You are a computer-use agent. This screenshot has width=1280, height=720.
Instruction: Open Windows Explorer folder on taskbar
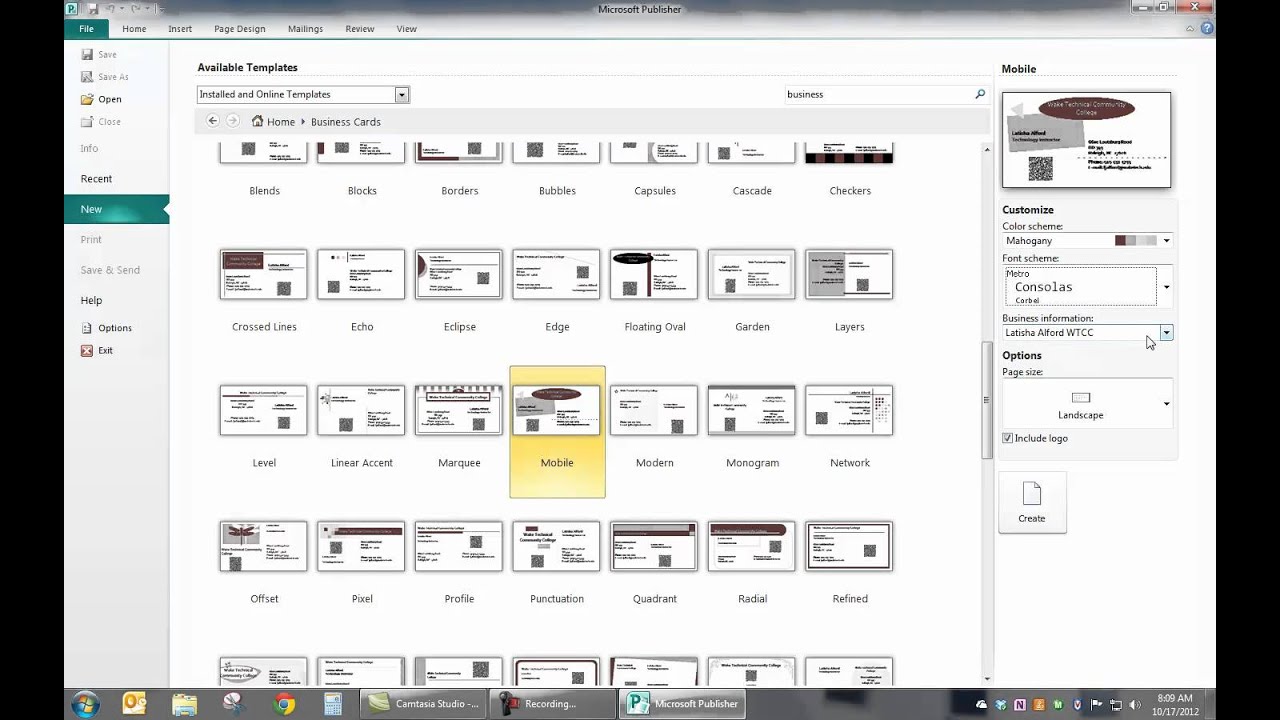pyautogui.click(x=184, y=704)
